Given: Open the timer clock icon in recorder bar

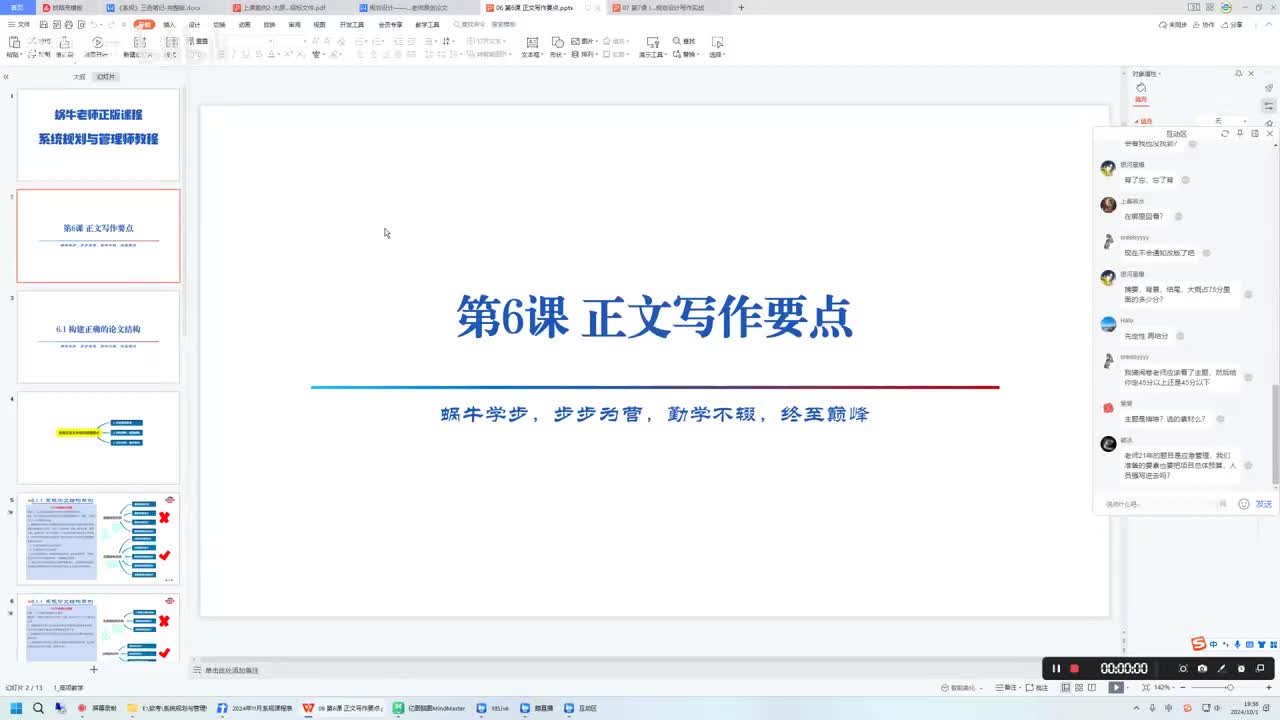Looking at the screenshot, I should 1241,668.
